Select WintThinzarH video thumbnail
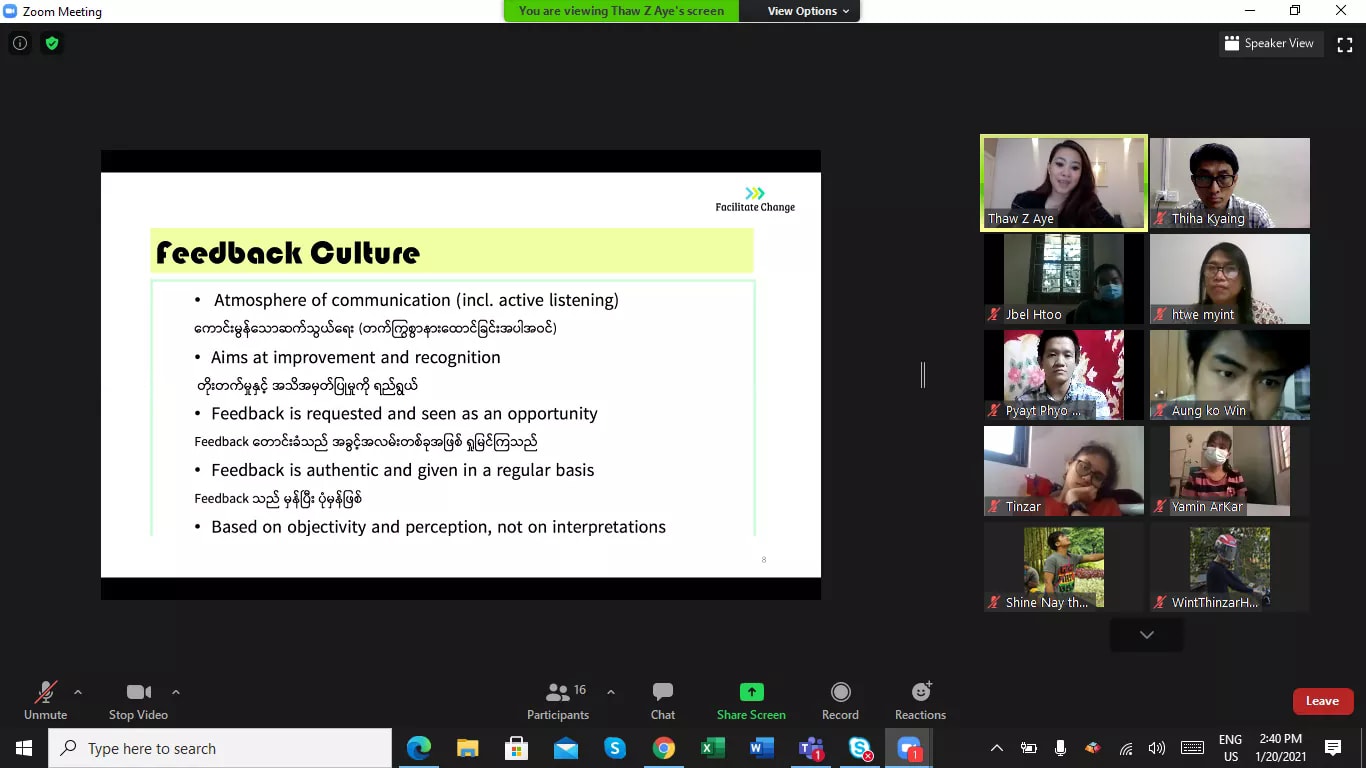The height and width of the screenshot is (768, 1366). tap(1229, 567)
